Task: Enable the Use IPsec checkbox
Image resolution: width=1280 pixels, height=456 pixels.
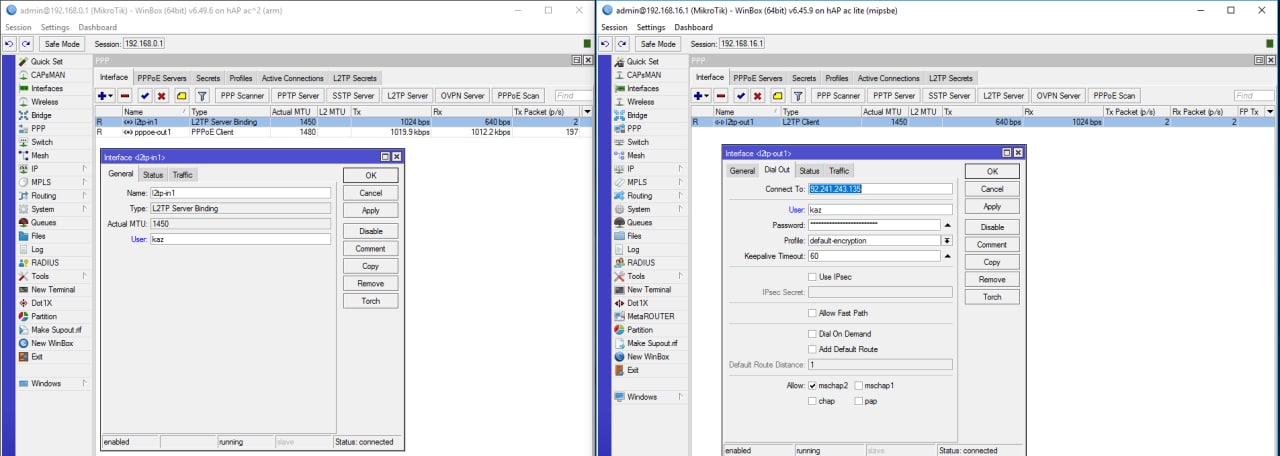Action: 812,277
